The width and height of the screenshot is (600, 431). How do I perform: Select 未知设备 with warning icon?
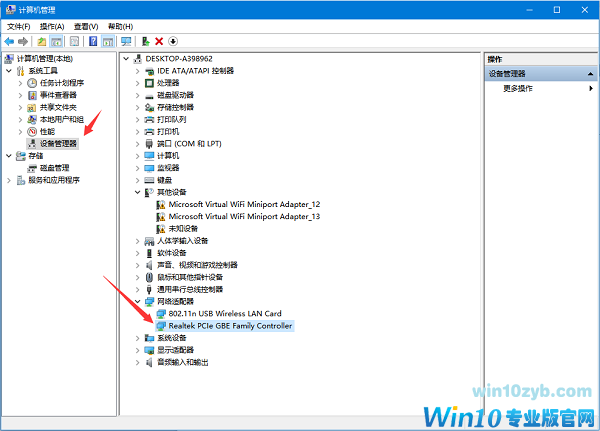pyautogui.click(x=183, y=229)
